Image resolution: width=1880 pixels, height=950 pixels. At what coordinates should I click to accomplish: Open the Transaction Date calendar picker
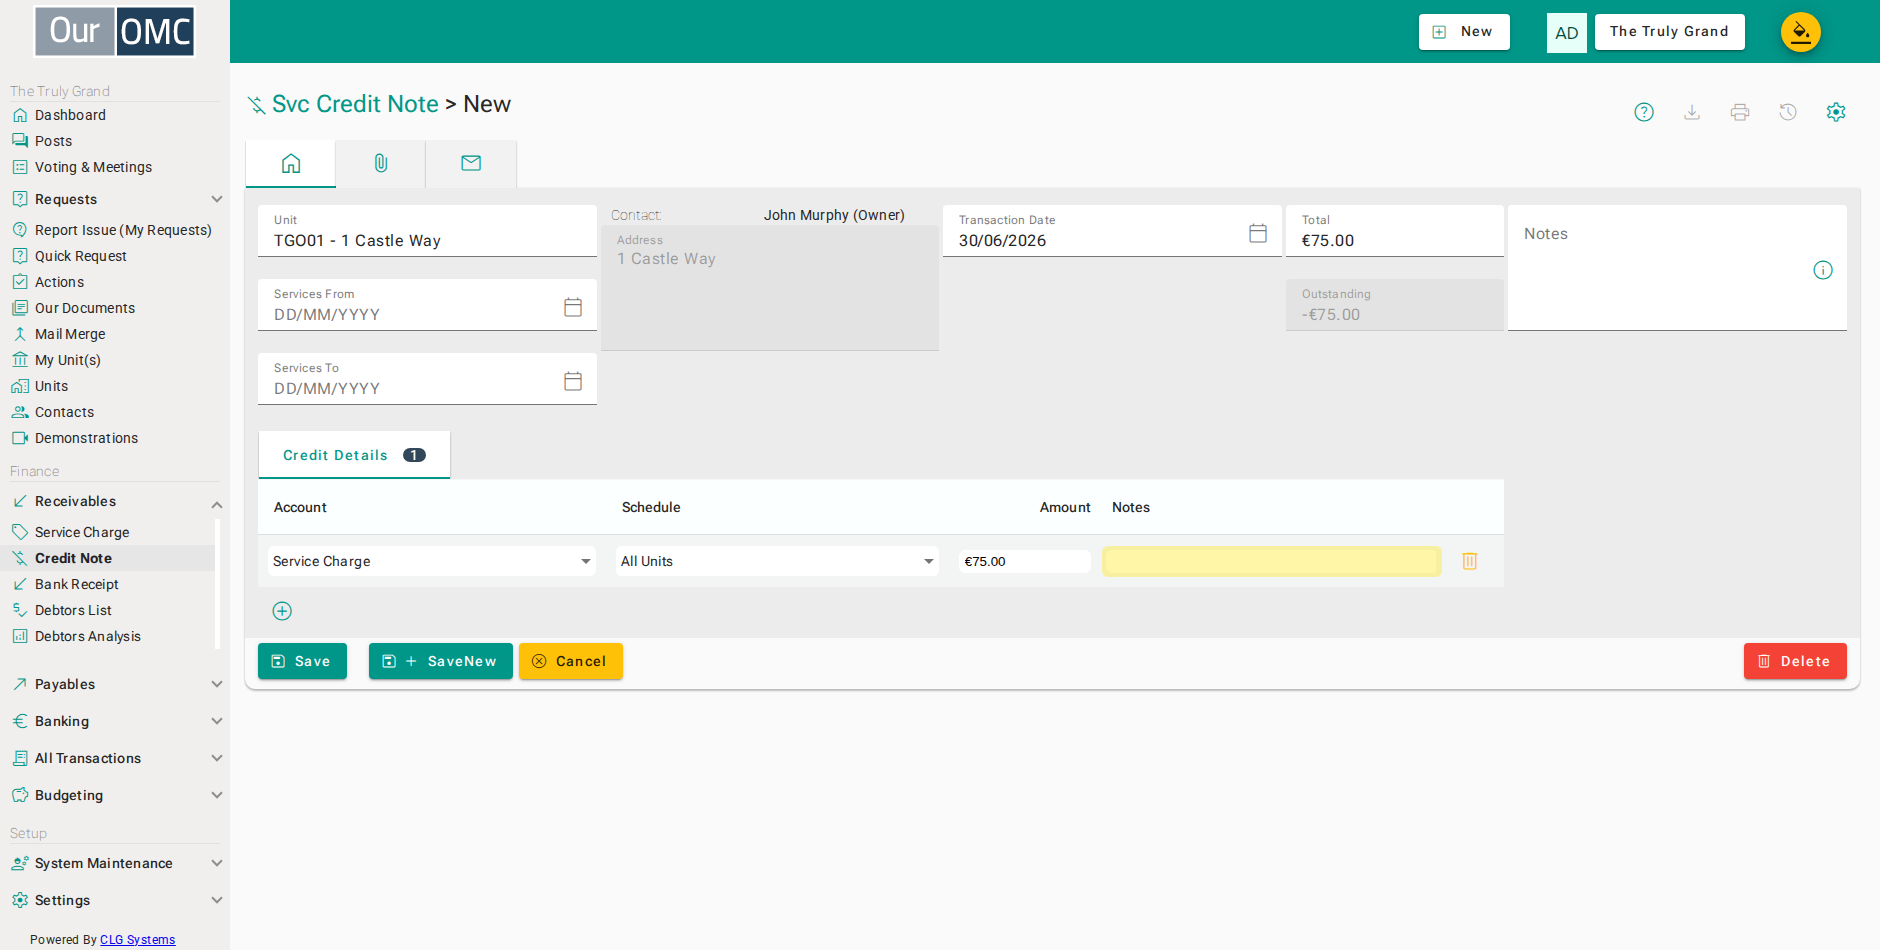tap(1258, 233)
